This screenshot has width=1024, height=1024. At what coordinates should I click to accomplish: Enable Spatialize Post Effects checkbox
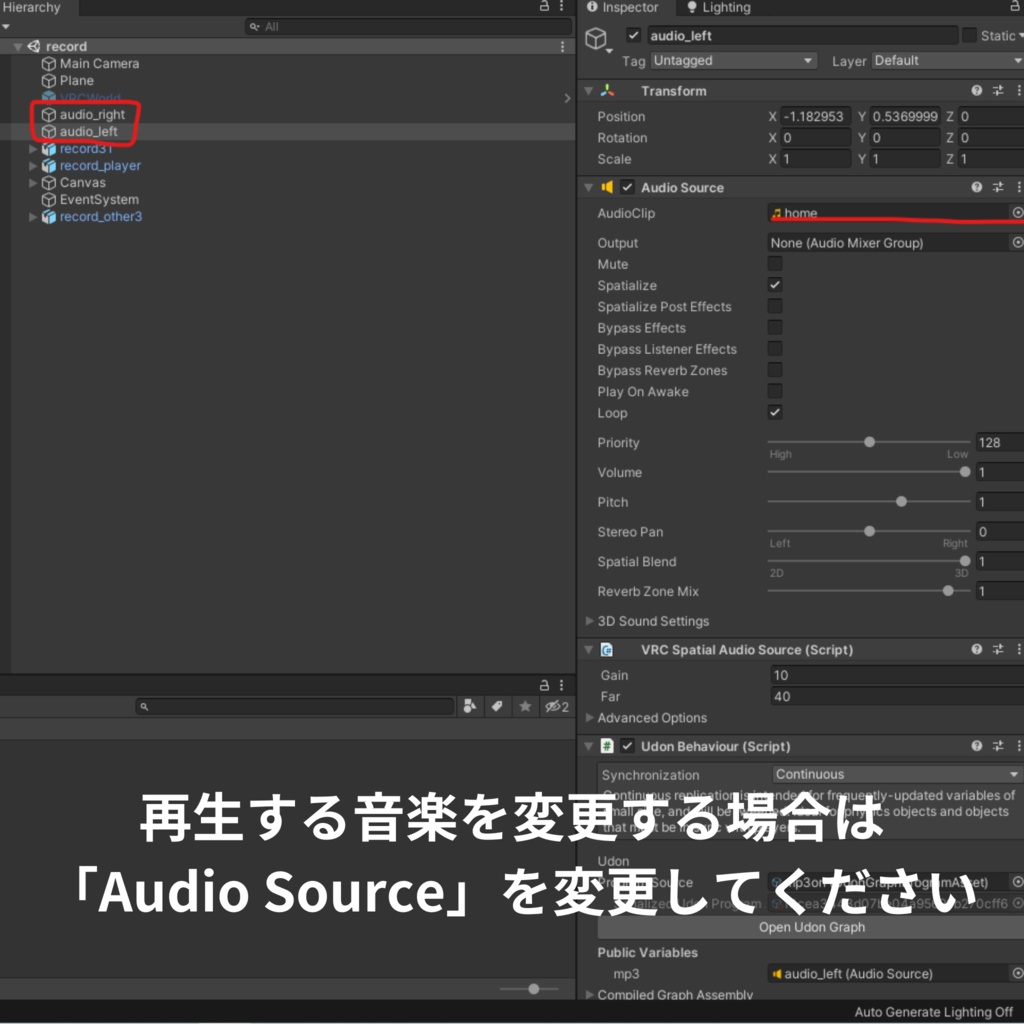[775, 306]
